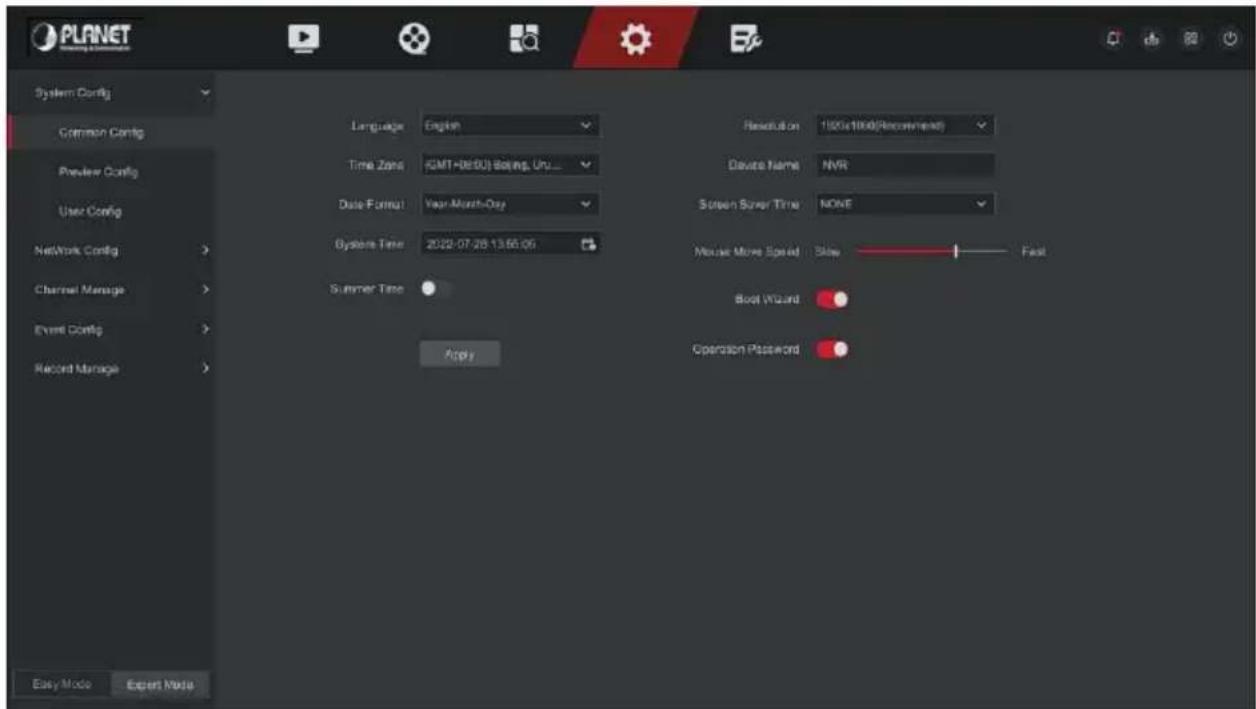Image resolution: width=1256 pixels, height=709 pixels.
Task: Expand the Event Config section
Action: coord(110,329)
